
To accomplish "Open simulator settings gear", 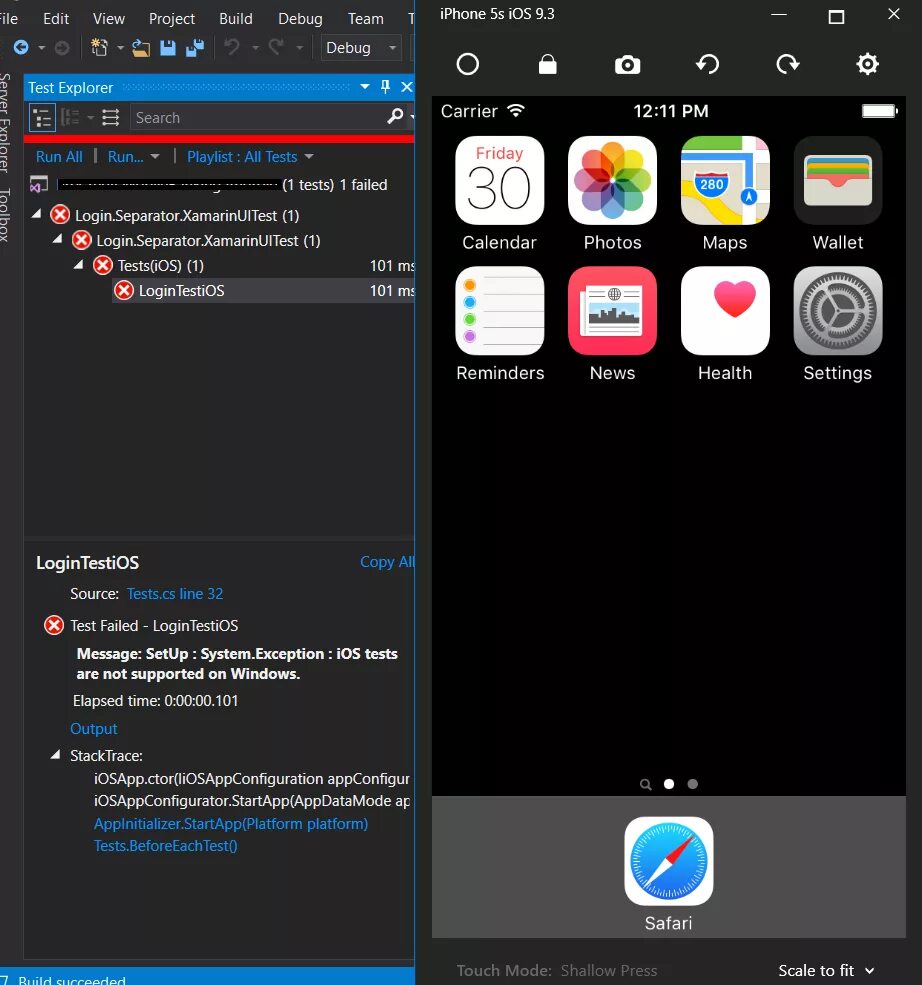I will tap(867, 64).
